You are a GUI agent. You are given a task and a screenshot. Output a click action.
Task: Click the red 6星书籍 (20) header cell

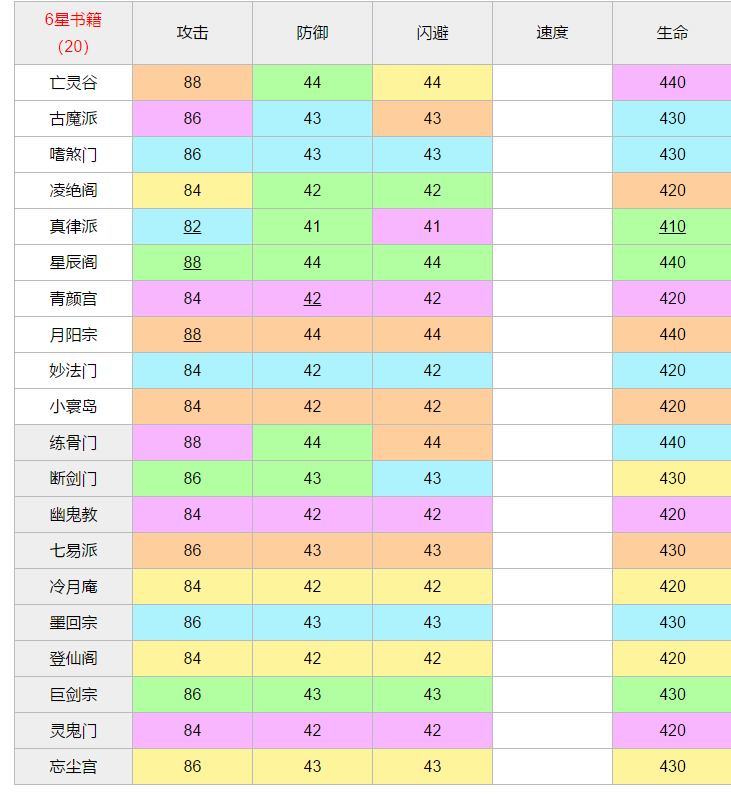[x=74, y=33]
